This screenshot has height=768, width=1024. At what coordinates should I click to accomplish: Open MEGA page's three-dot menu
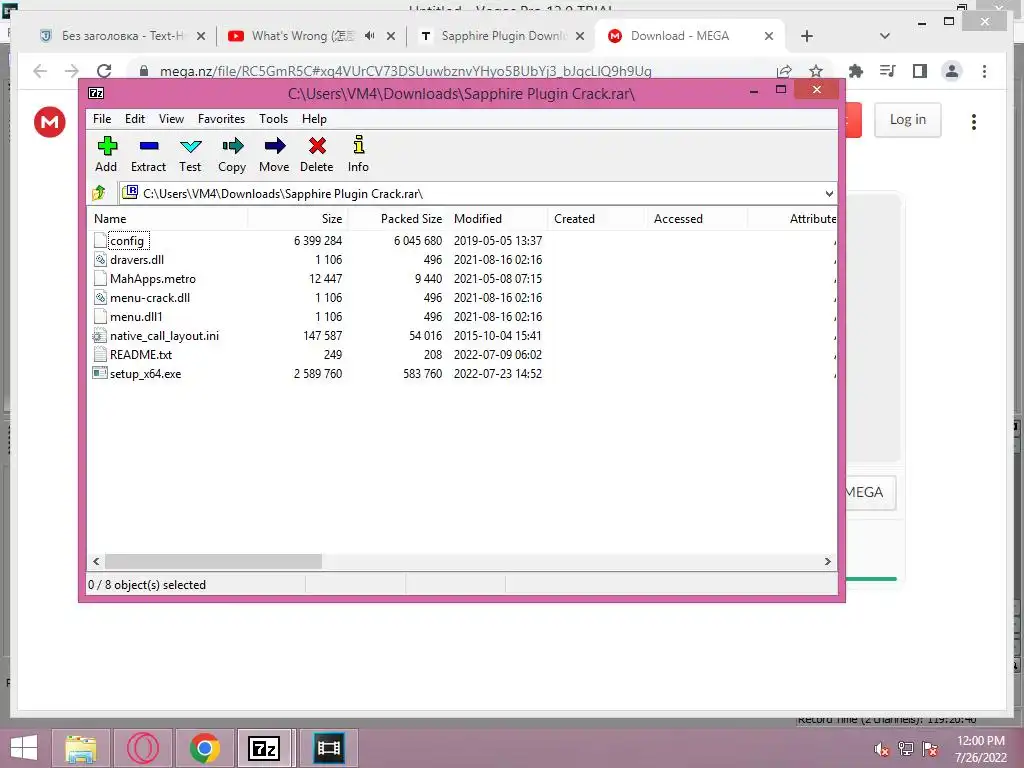974,121
